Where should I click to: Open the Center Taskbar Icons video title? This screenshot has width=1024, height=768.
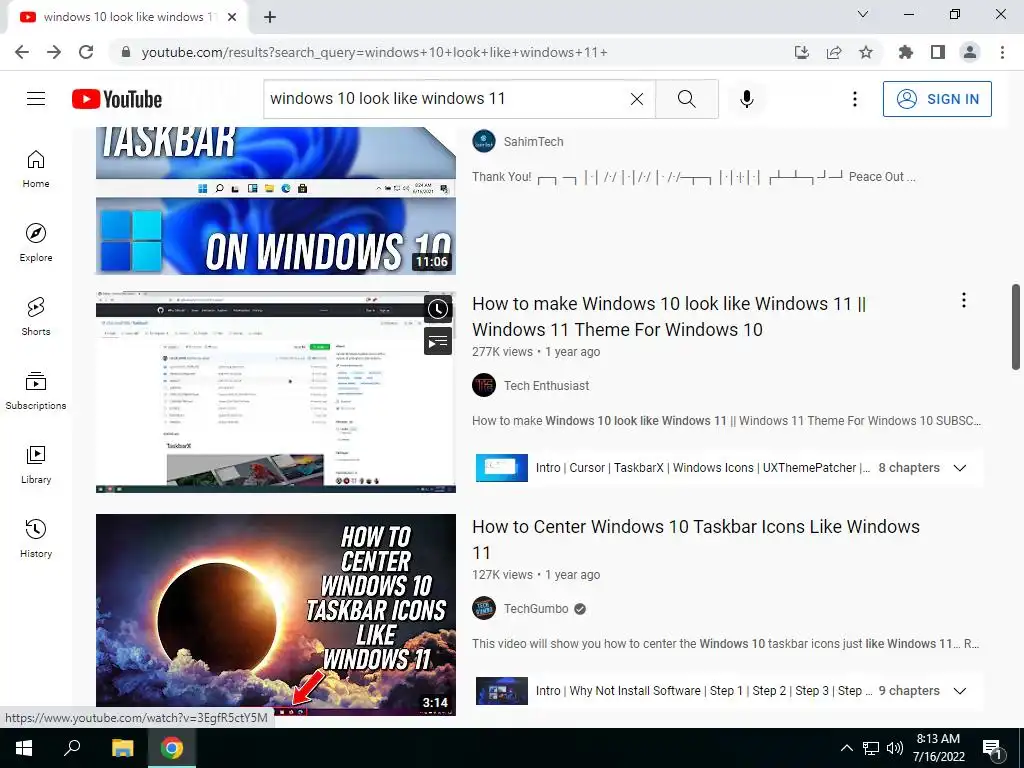point(696,539)
